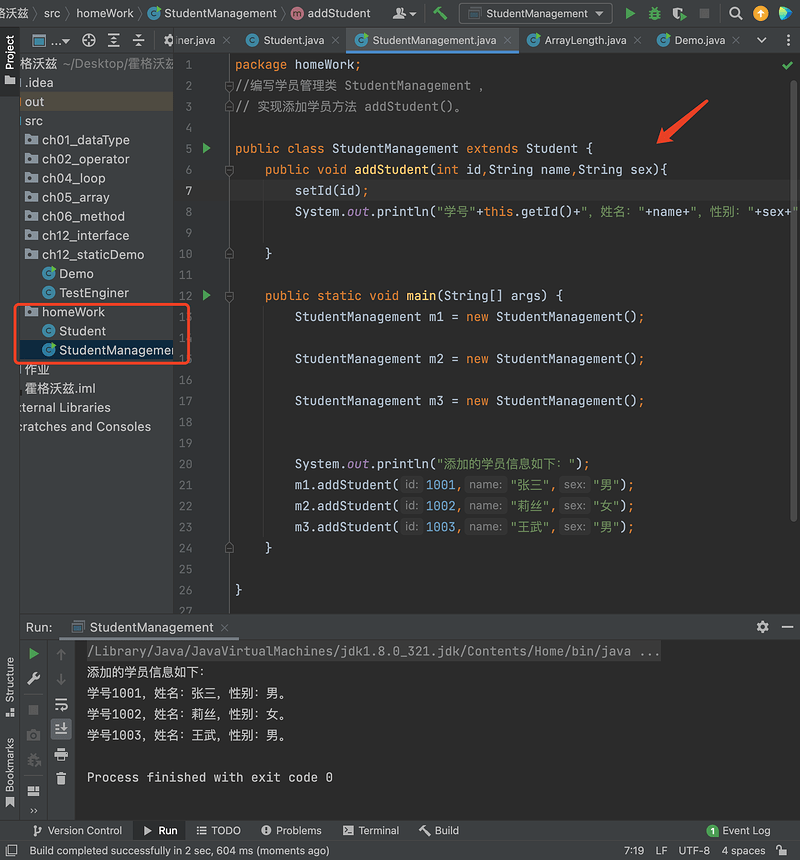
Task: Click up stack trace arrow in Run panel
Action: (61, 654)
